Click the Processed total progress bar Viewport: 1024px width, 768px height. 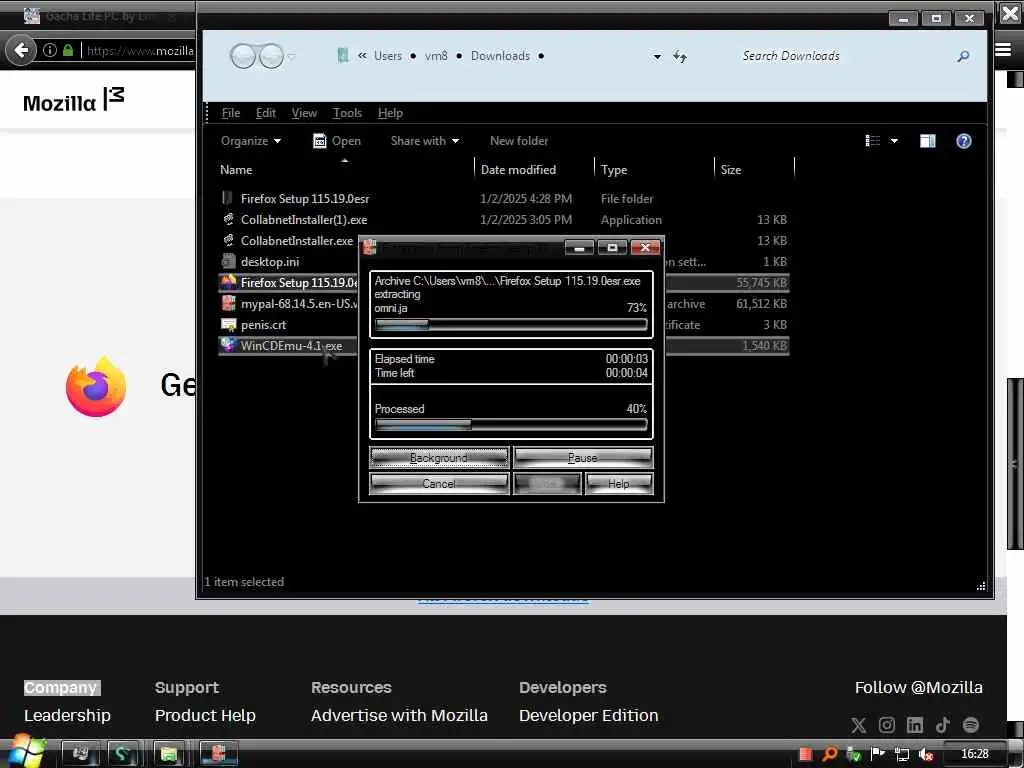[x=511, y=425]
